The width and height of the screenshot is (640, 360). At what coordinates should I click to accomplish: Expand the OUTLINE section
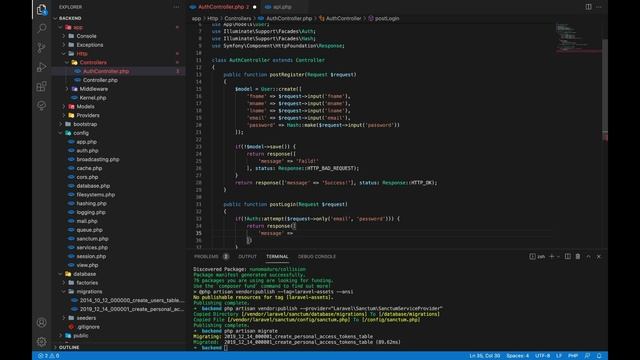[69, 347]
